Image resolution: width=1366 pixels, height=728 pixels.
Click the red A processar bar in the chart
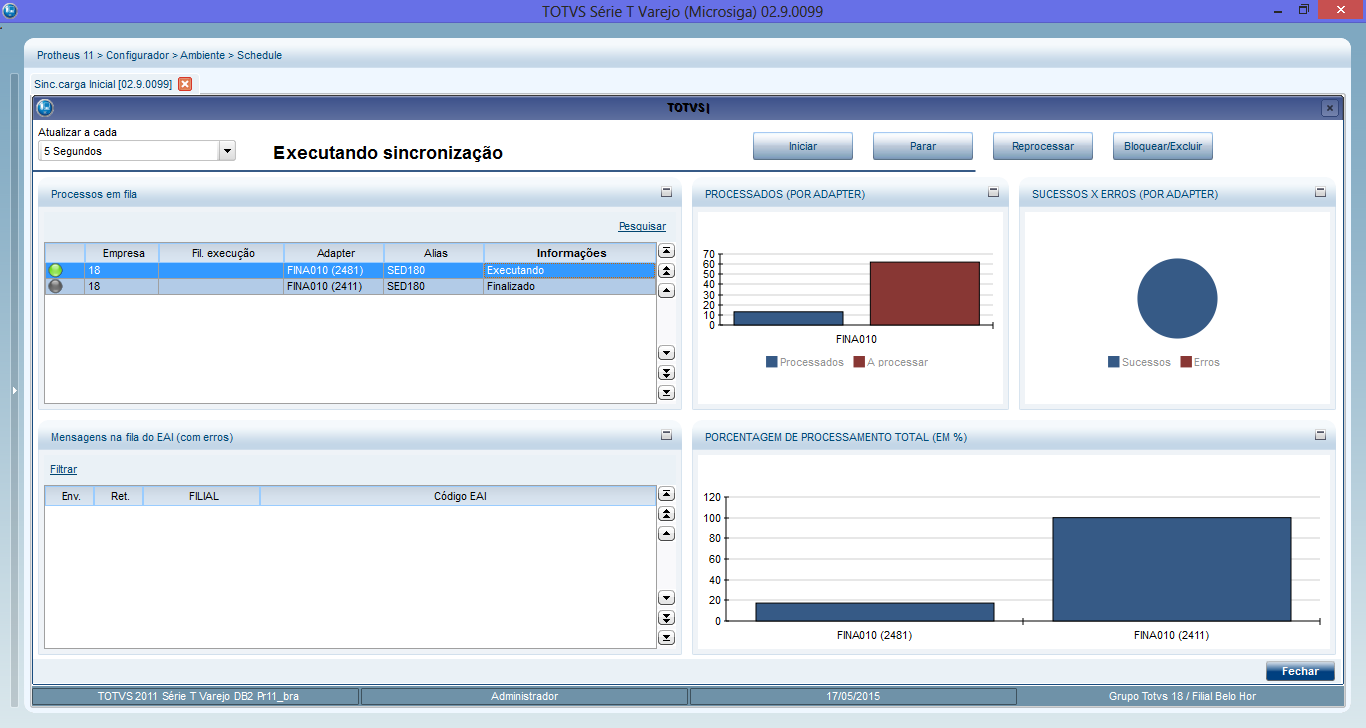tap(924, 293)
